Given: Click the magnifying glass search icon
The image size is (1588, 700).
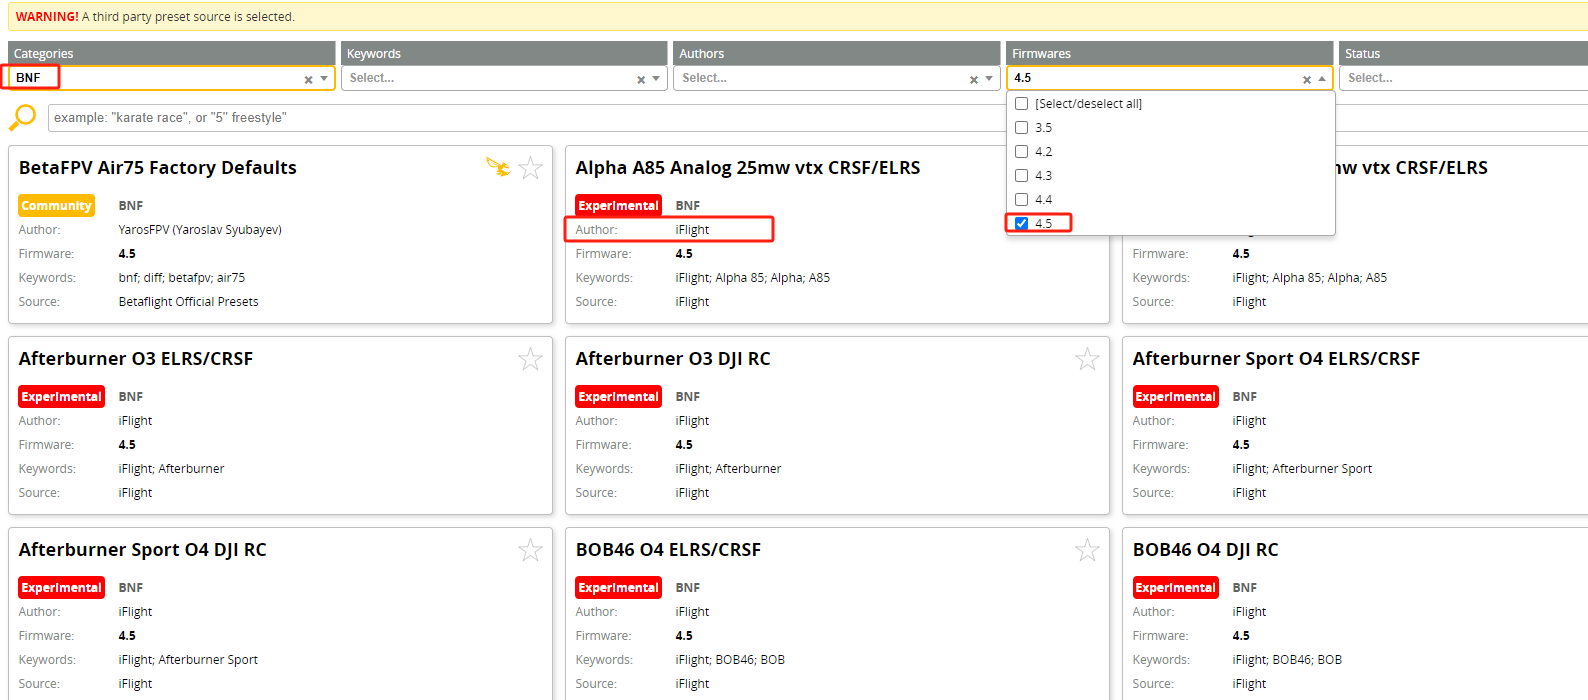Looking at the screenshot, I should click(x=22, y=117).
